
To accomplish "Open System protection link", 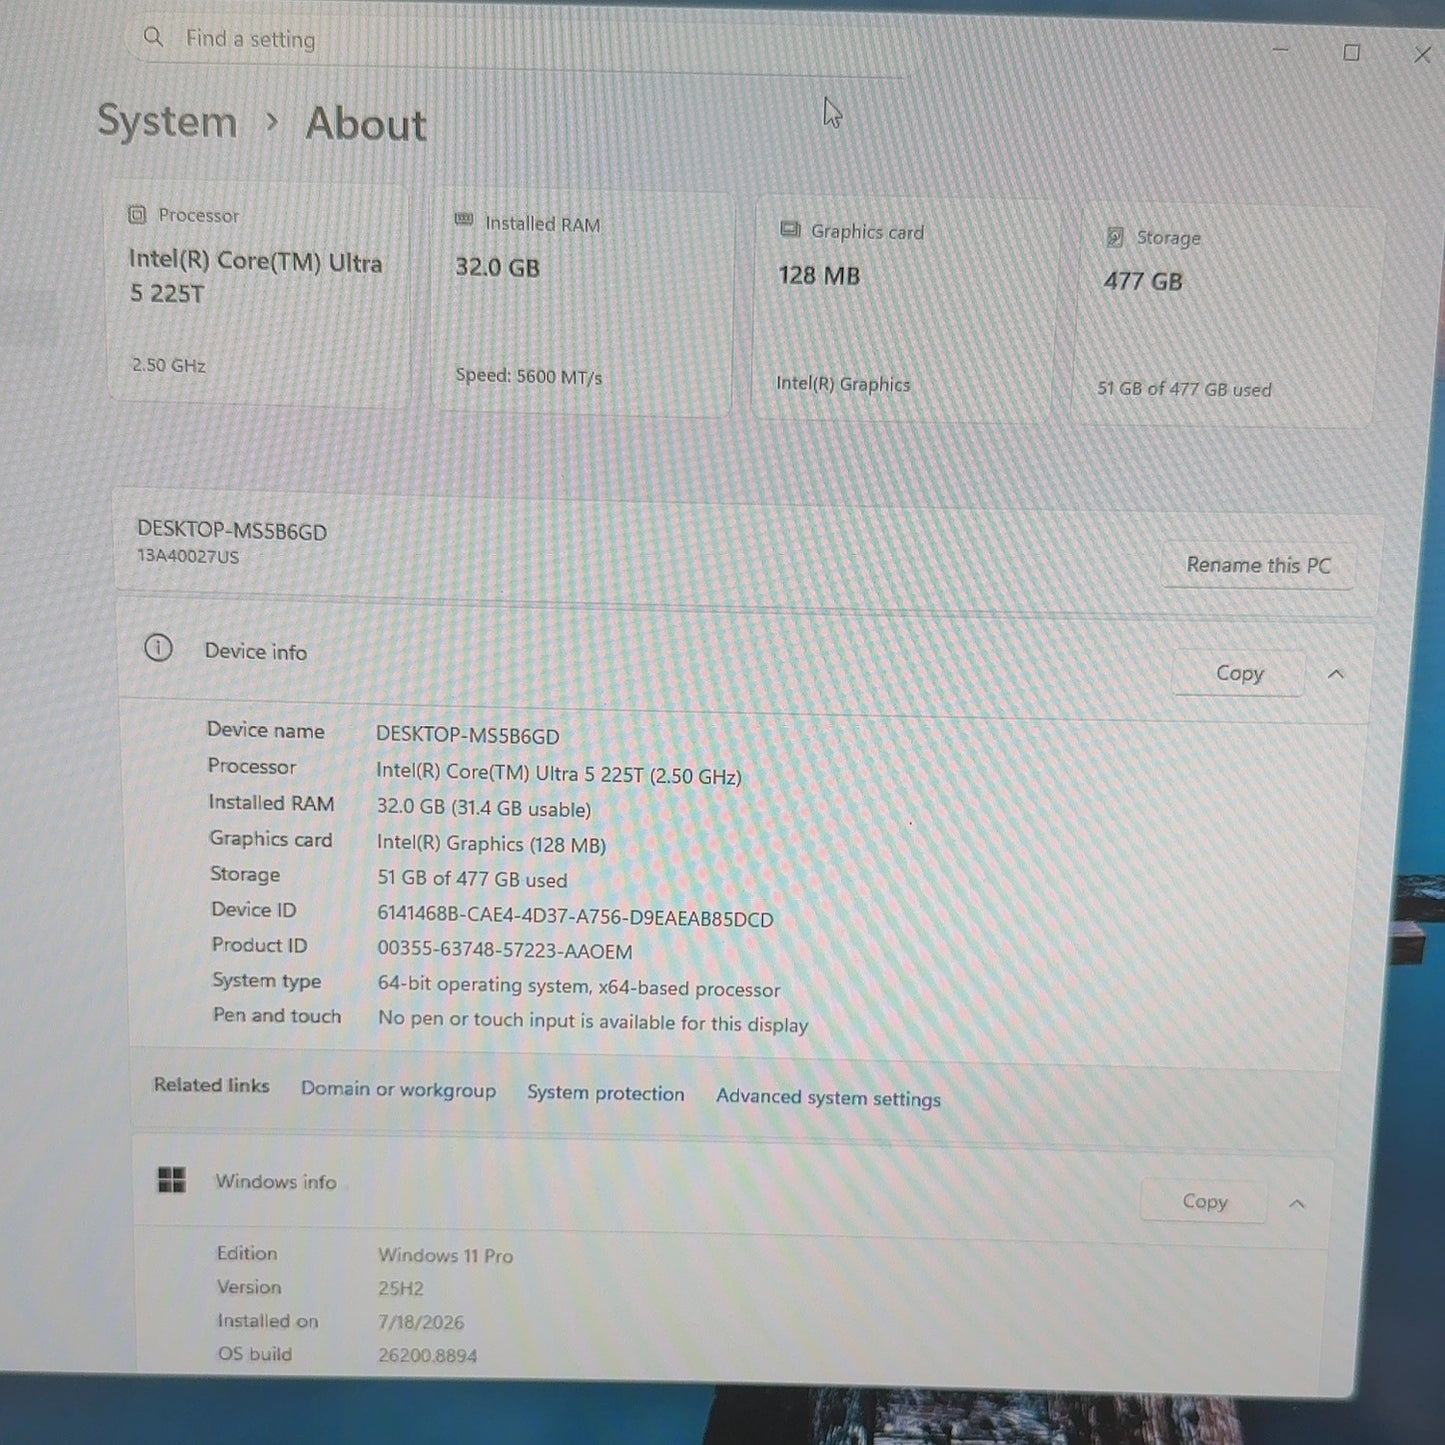I will pos(605,1093).
